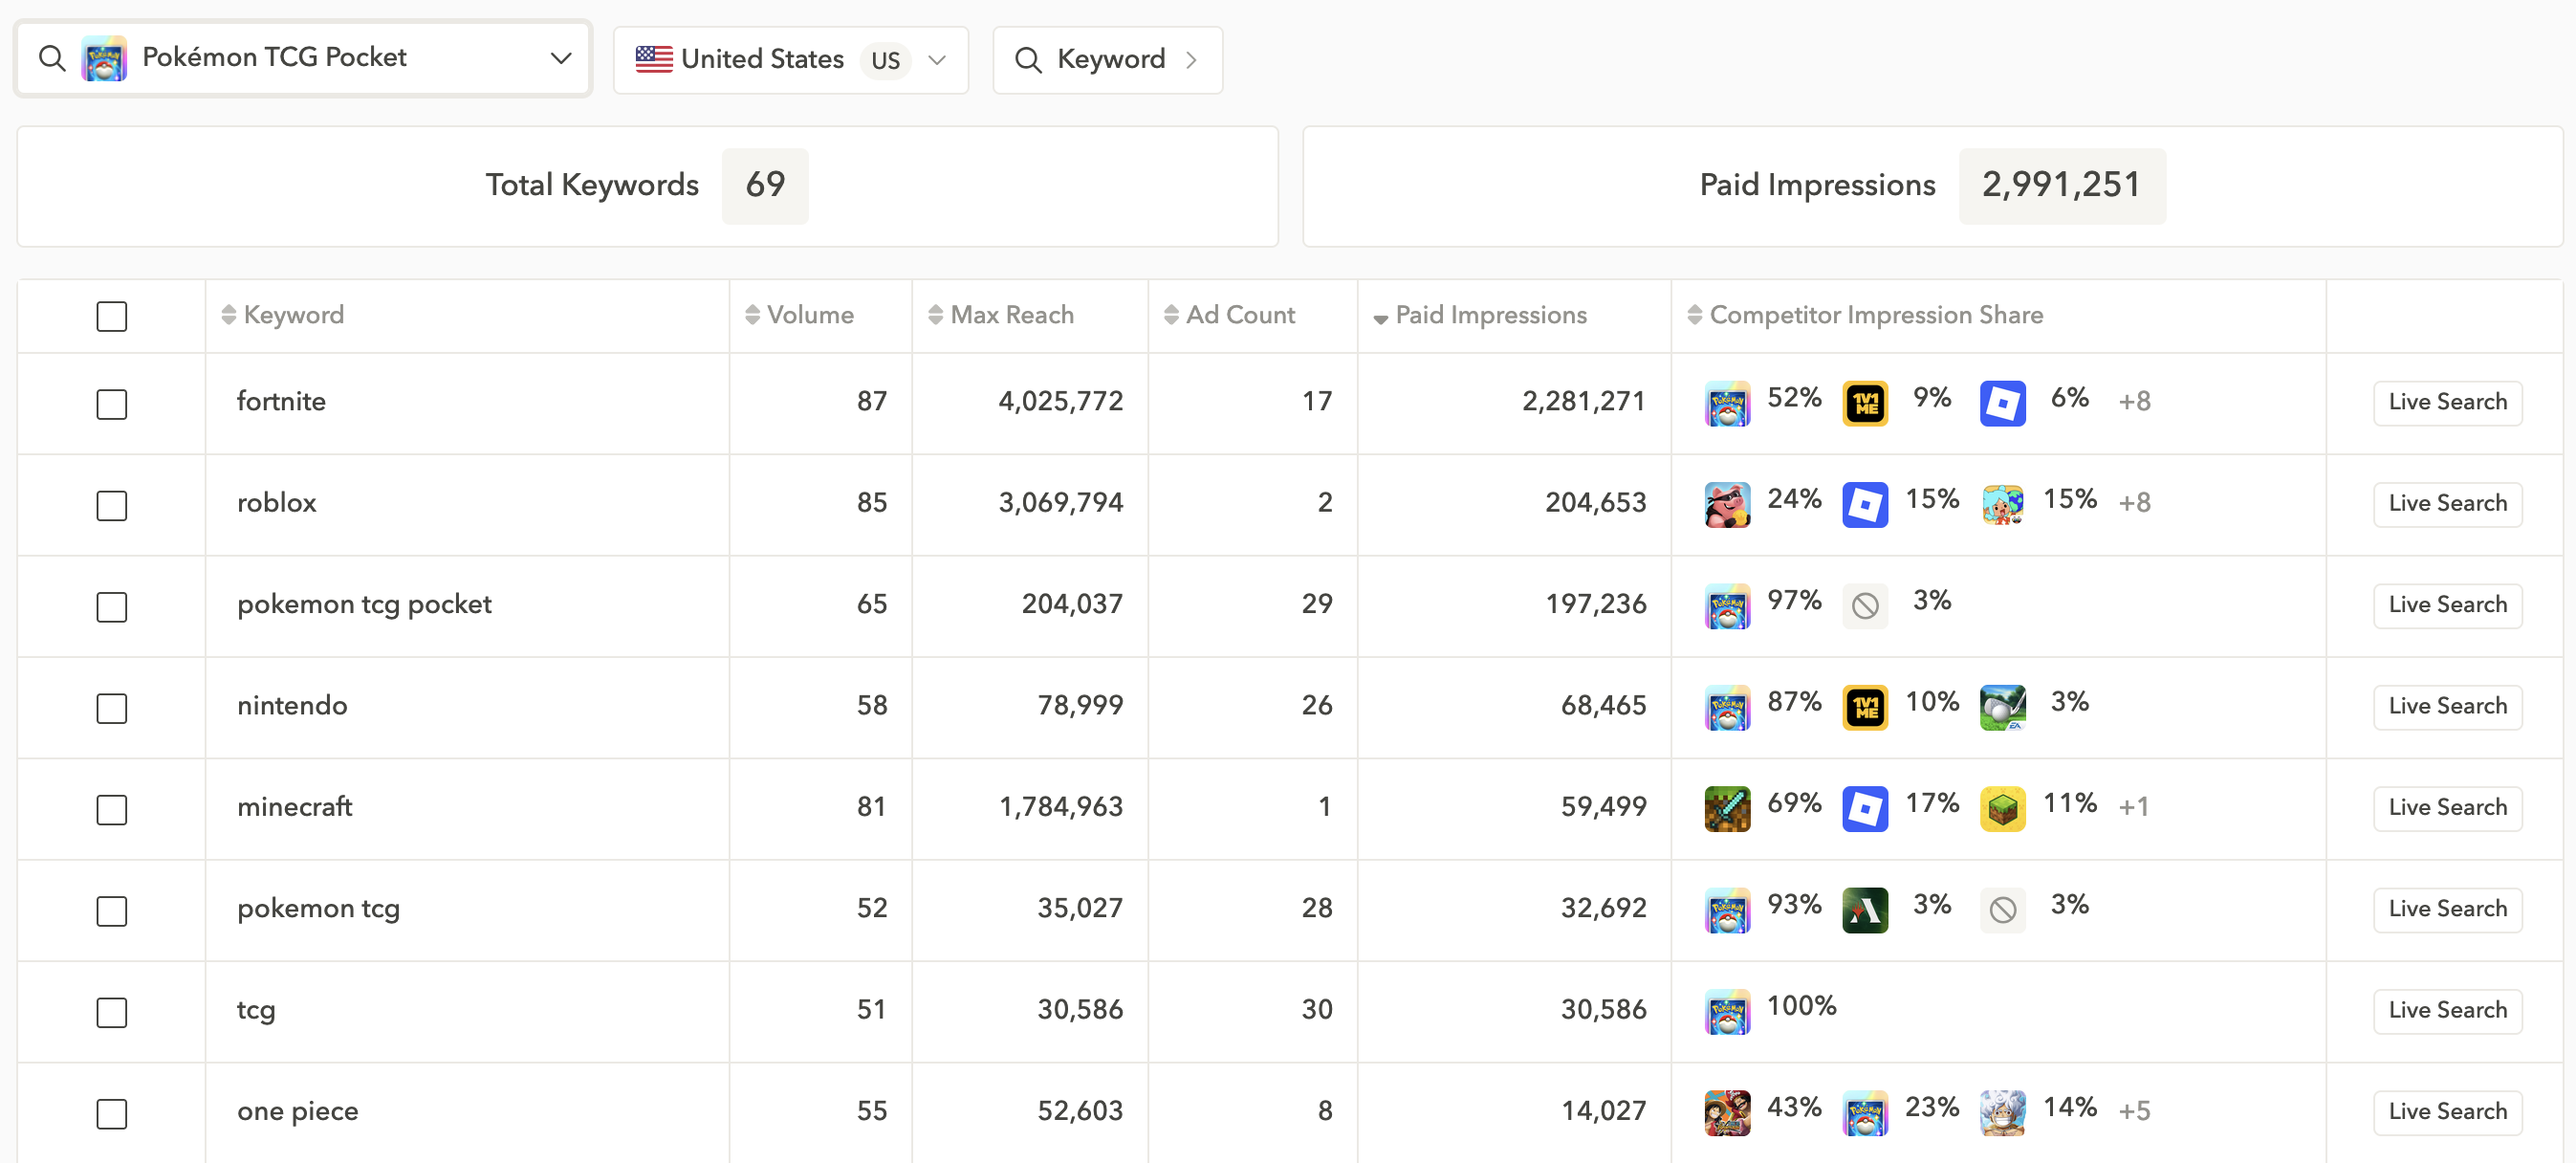The width and height of the screenshot is (2576, 1163).
Task: Click the 1v1 ME app icon in fortnite row
Action: tap(1864, 403)
